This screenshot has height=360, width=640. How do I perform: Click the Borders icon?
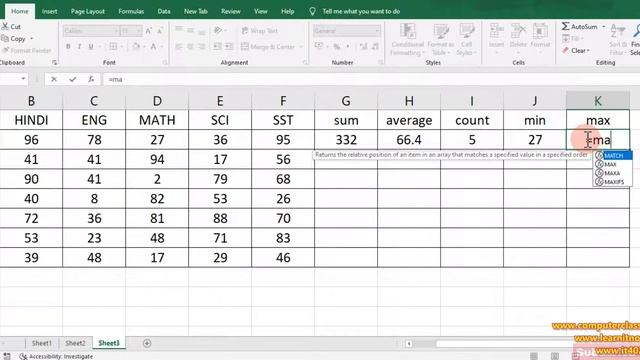[x=113, y=46]
